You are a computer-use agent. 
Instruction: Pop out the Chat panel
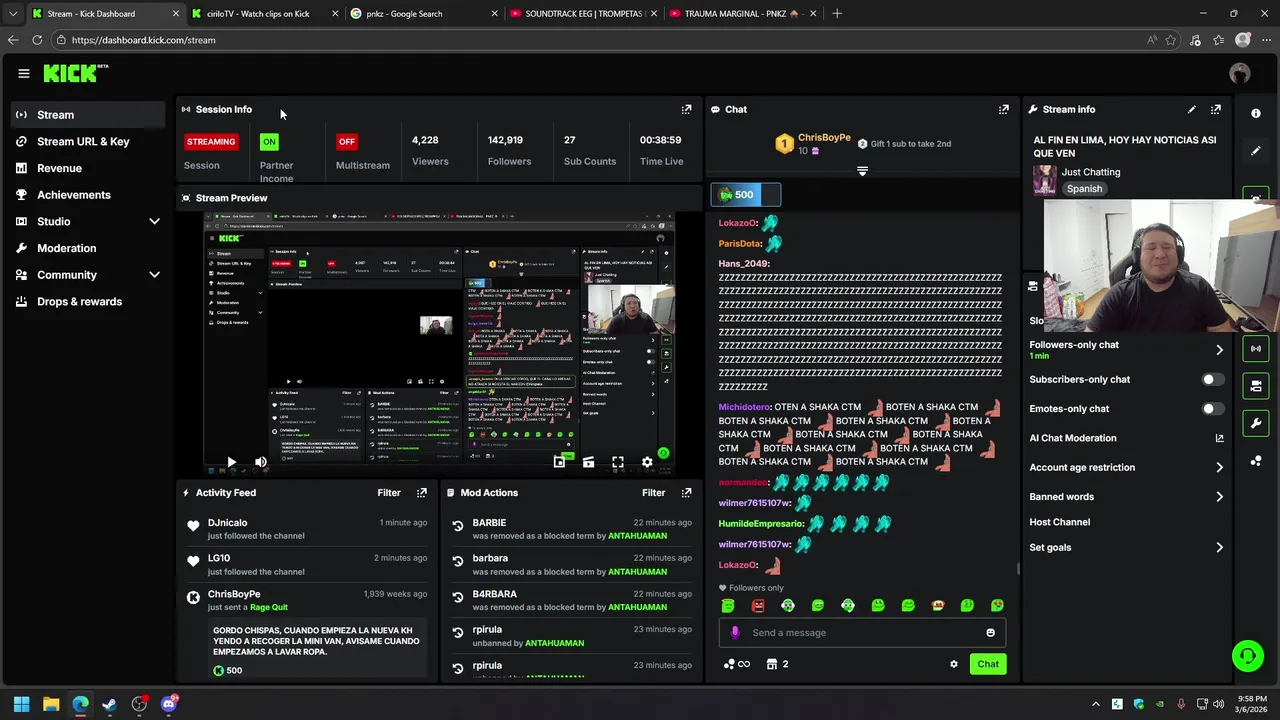click(x=1003, y=109)
